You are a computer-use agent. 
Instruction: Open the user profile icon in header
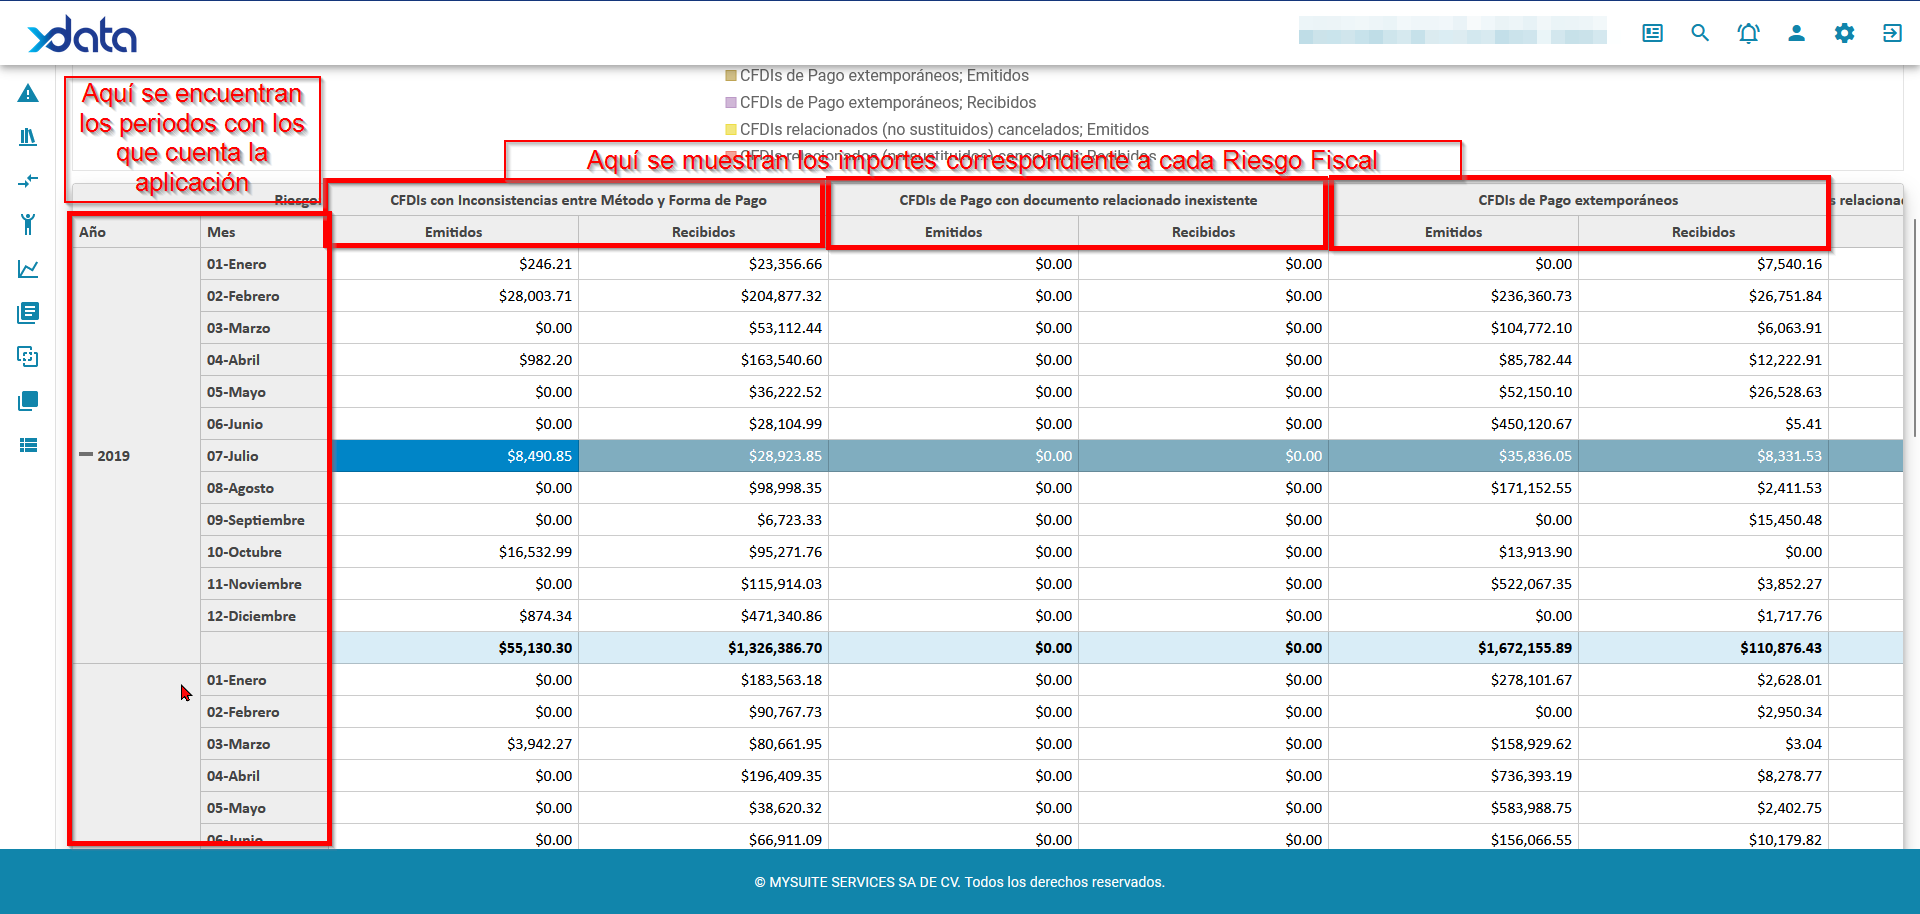1796,33
